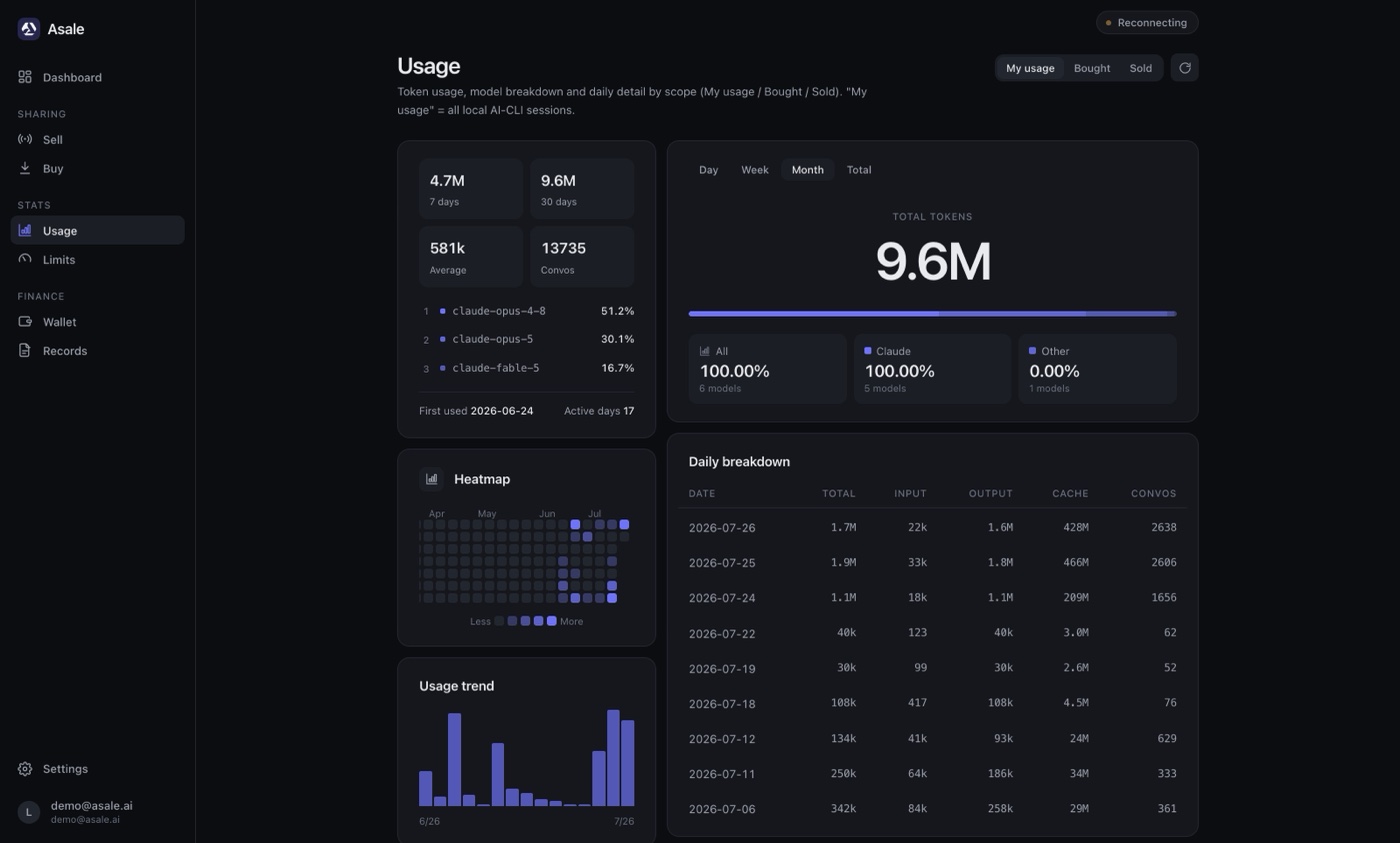Click the Heatmap panel chart icon

tap(431, 479)
